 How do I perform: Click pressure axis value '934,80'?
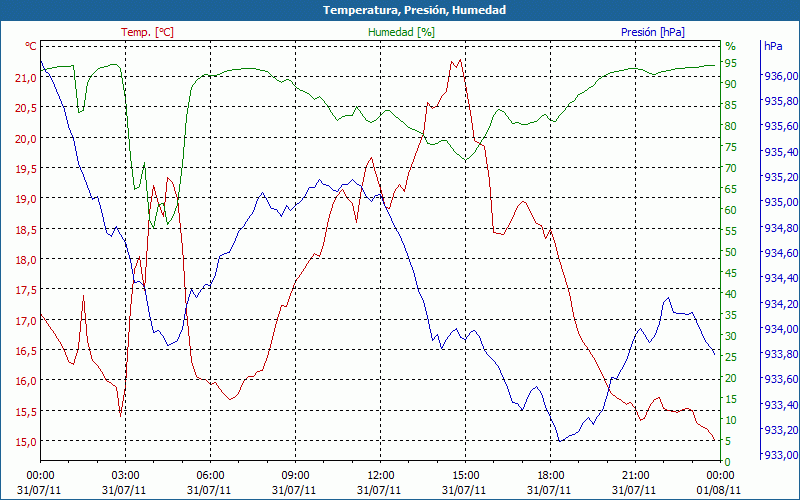[779, 228]
